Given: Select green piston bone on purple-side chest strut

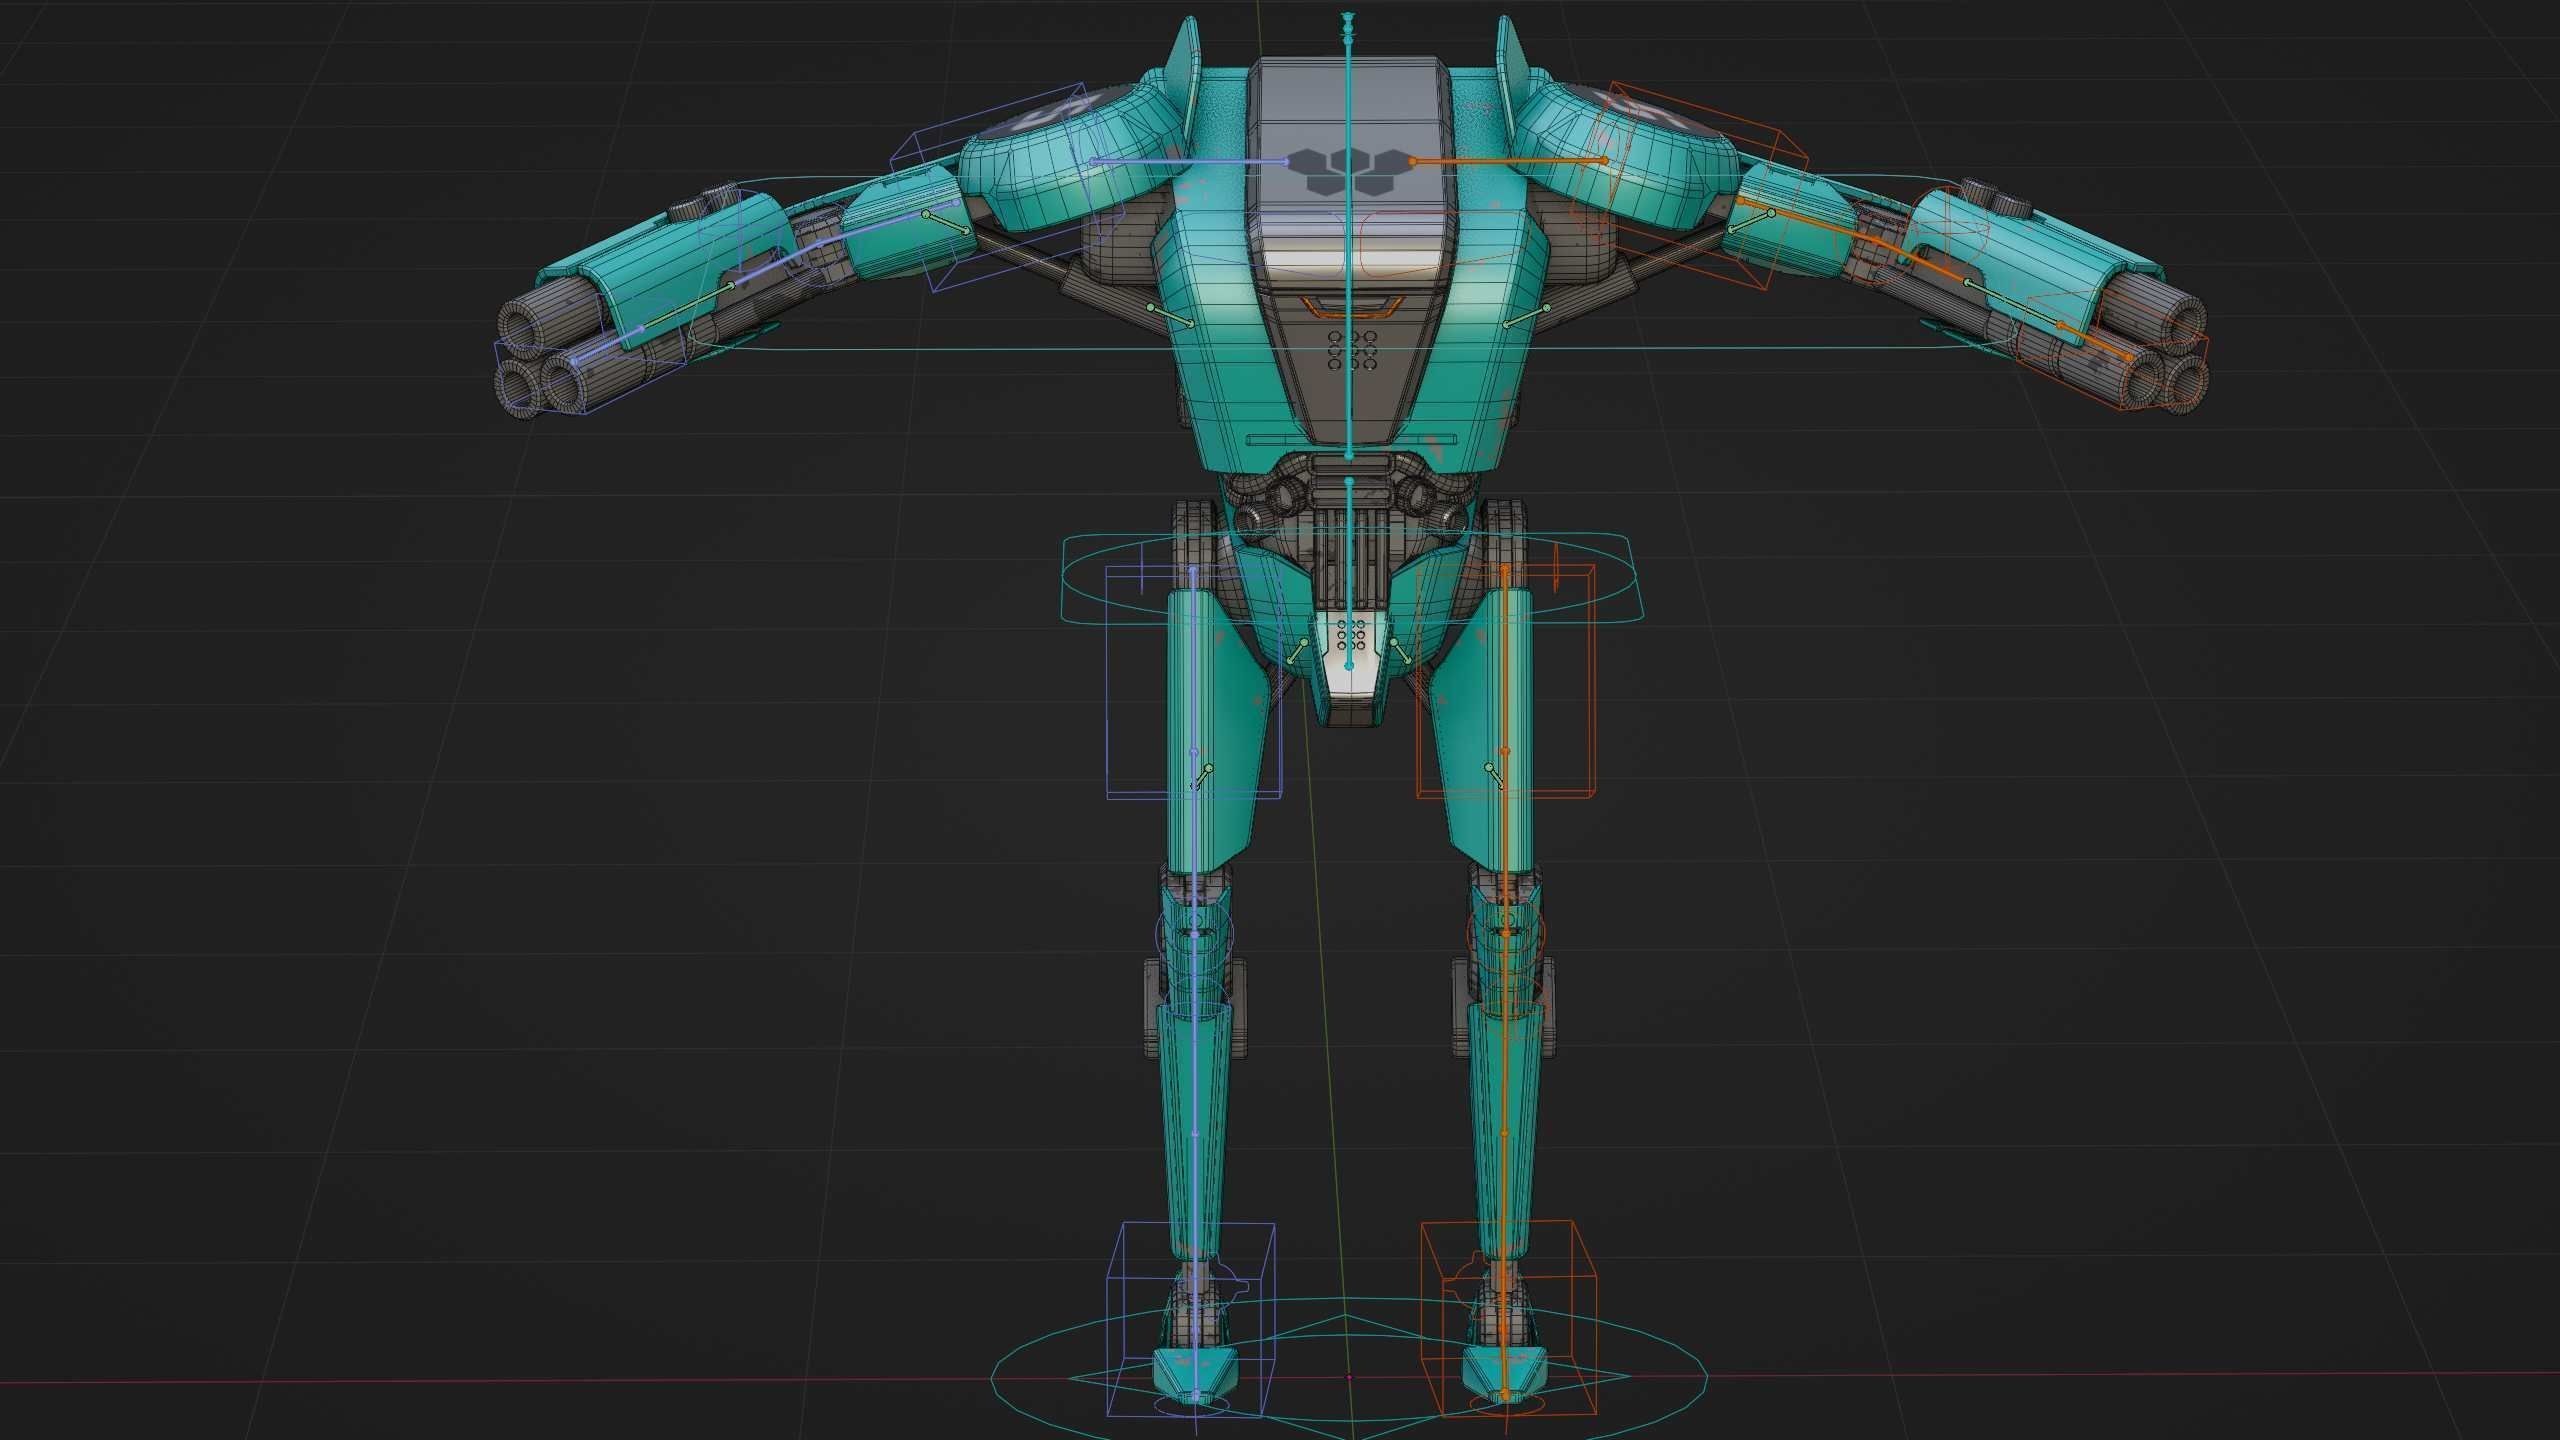Looking at the screenshot, I should coord(1170,315).
